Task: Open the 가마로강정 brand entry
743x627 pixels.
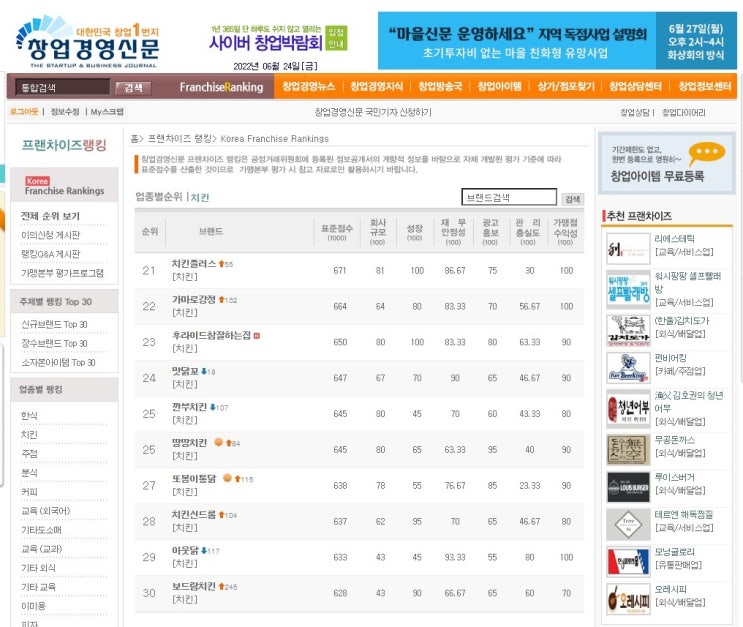Action: 194,300
